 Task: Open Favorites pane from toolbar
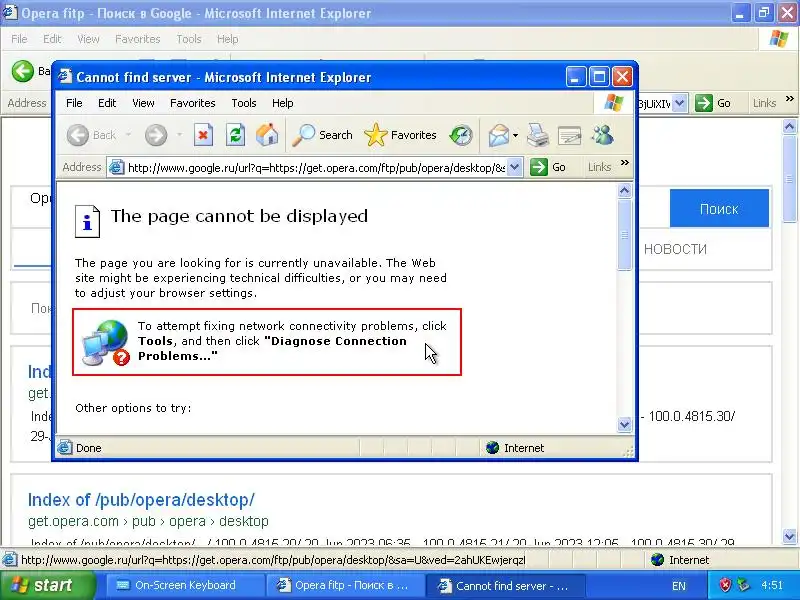(x=401, y=135)
